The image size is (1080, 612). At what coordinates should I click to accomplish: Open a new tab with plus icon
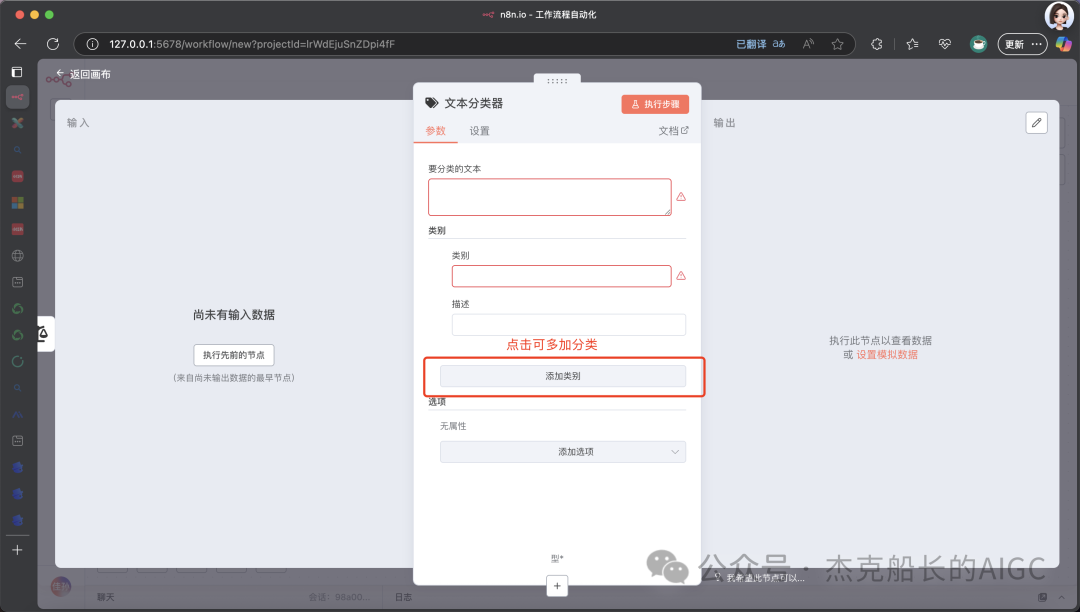pos(17,549)
